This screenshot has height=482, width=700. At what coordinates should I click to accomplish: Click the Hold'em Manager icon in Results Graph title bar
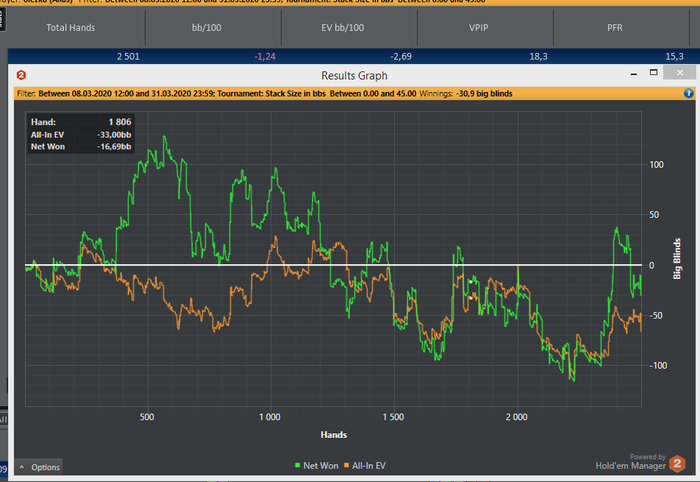pyautogui.click(x=21, y=75)
